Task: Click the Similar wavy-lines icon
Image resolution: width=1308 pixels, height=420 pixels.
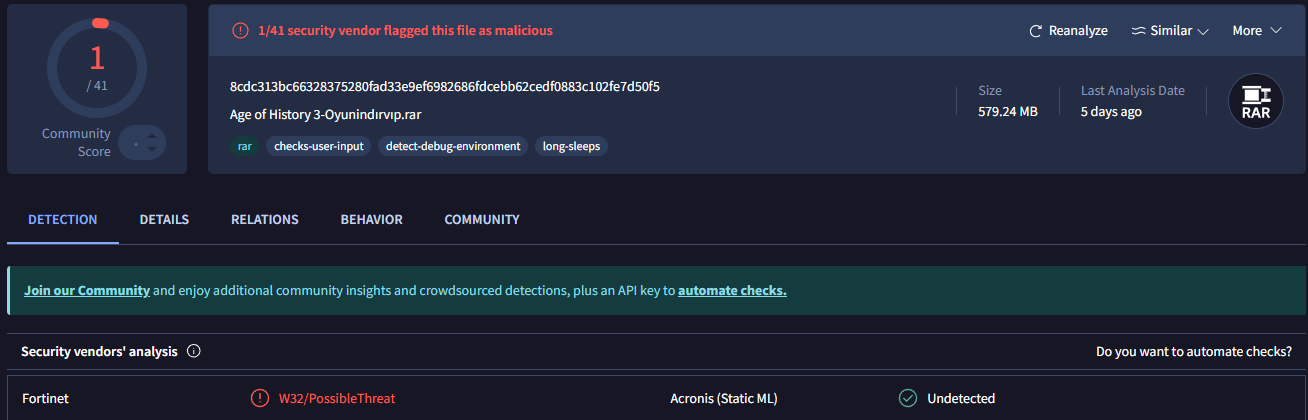Action: 1138,31
